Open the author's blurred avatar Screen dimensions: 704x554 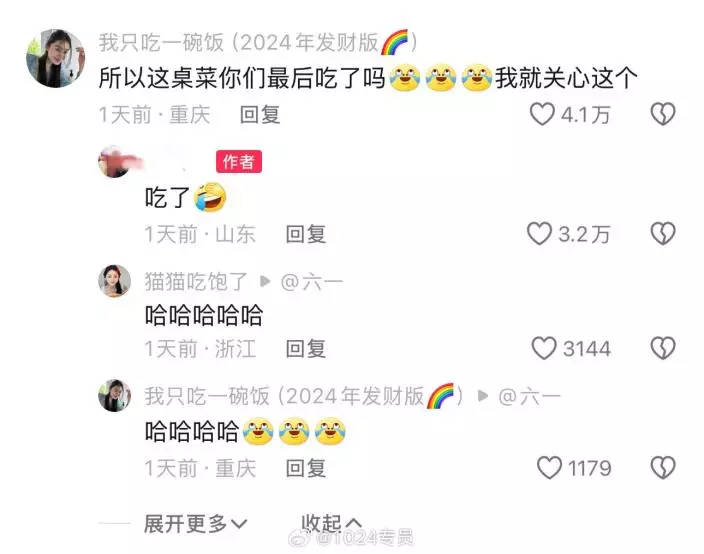[x=114, y=162]
